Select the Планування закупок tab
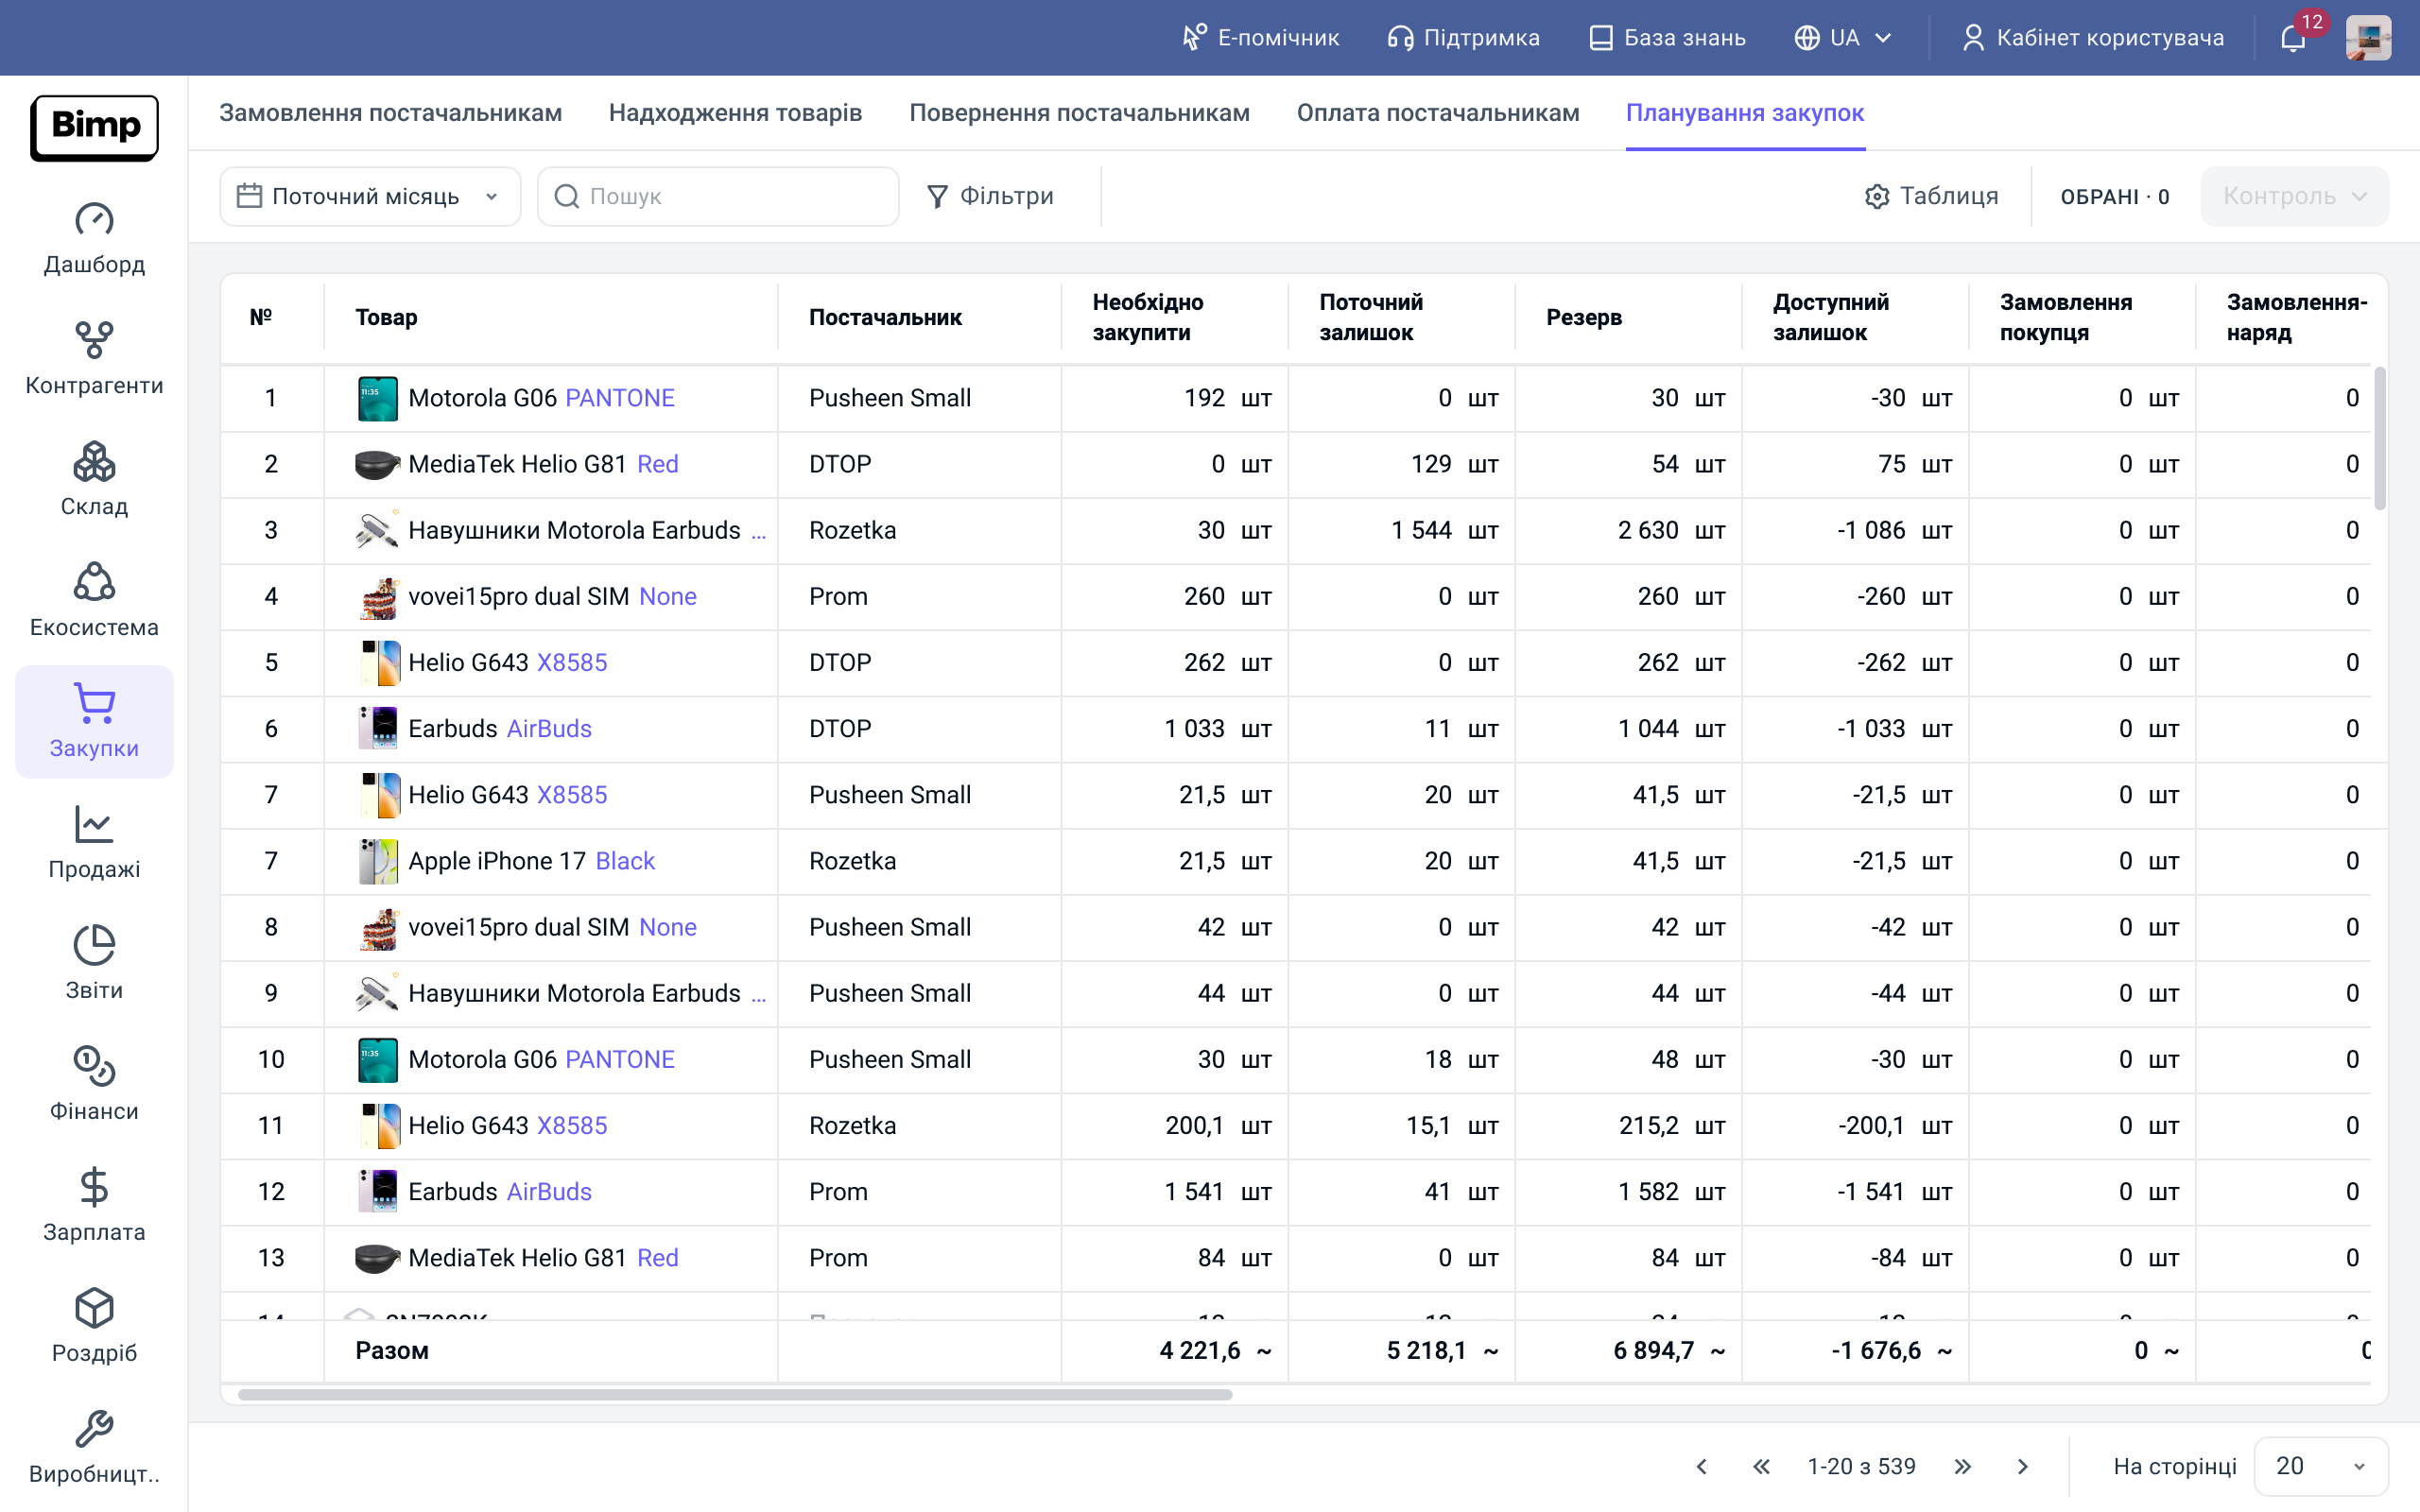This screenshot has height=1512, width=2420. pos(1745,113)
